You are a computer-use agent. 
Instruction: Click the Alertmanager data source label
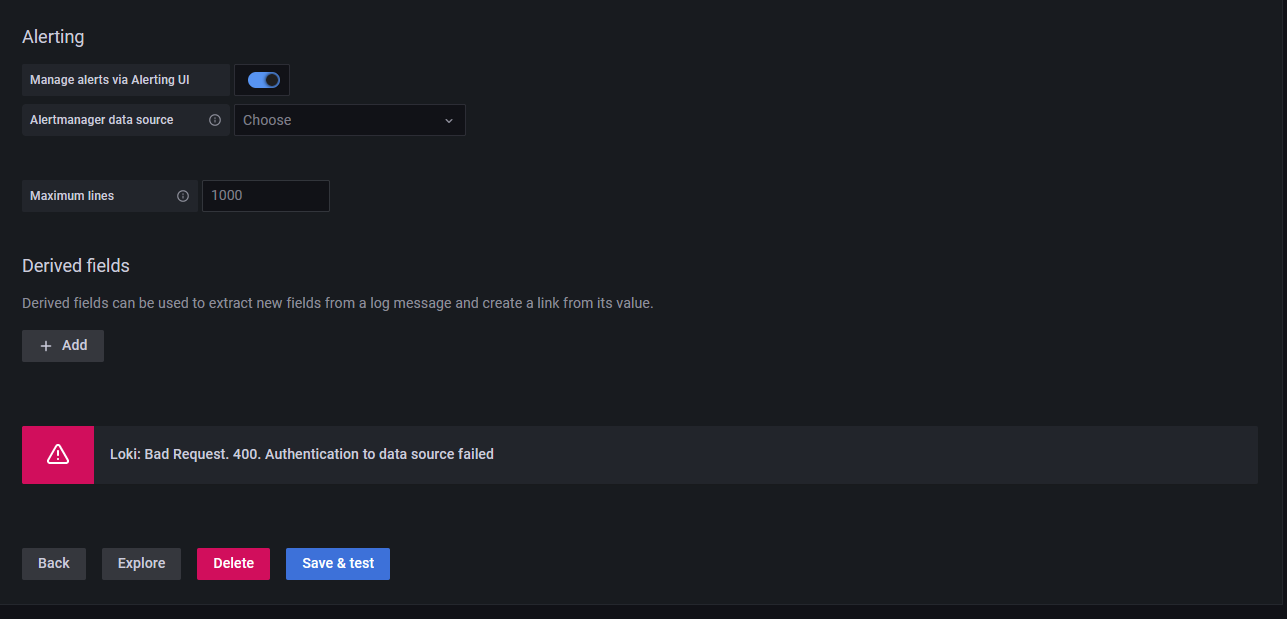pyautogui.click(x=102, y=120)
